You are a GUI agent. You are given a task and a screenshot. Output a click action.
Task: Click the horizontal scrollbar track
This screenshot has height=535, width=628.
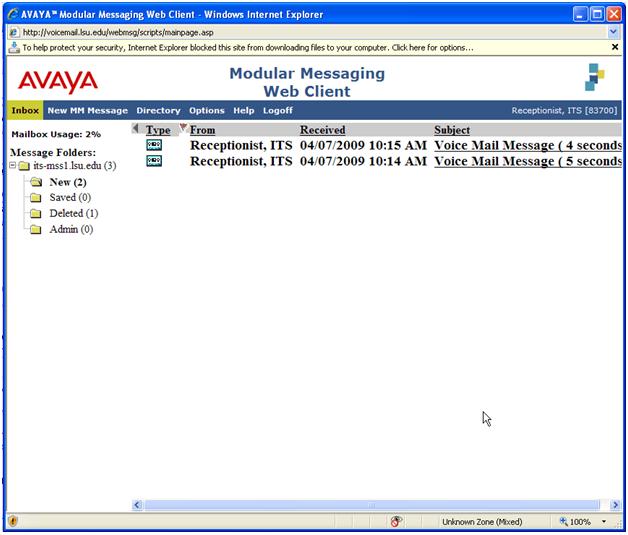click(x=372, y=505)
